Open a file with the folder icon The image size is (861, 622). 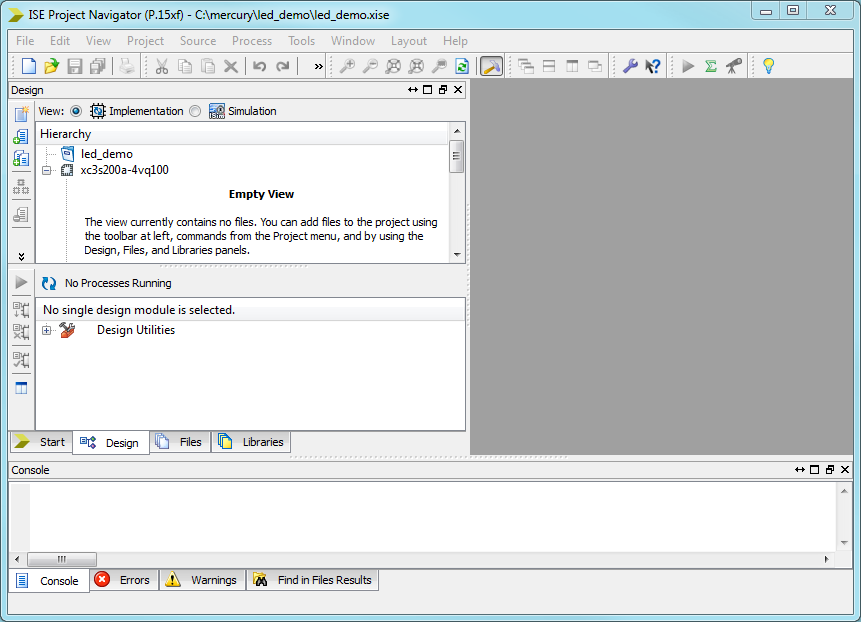pos(52,66)
